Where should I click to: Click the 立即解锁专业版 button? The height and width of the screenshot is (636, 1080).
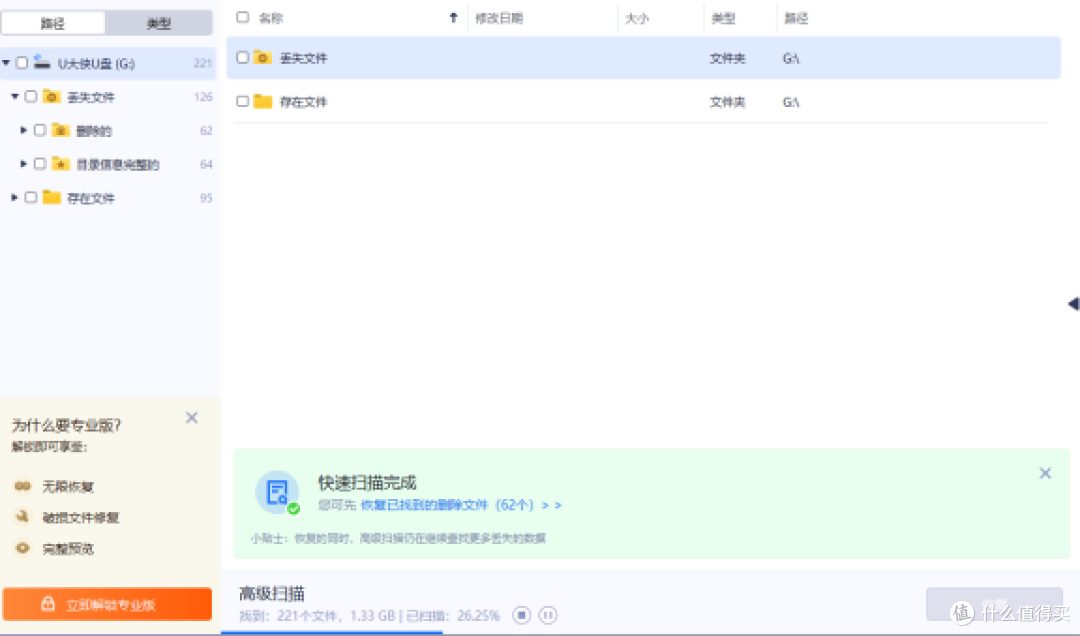point(107,604)
